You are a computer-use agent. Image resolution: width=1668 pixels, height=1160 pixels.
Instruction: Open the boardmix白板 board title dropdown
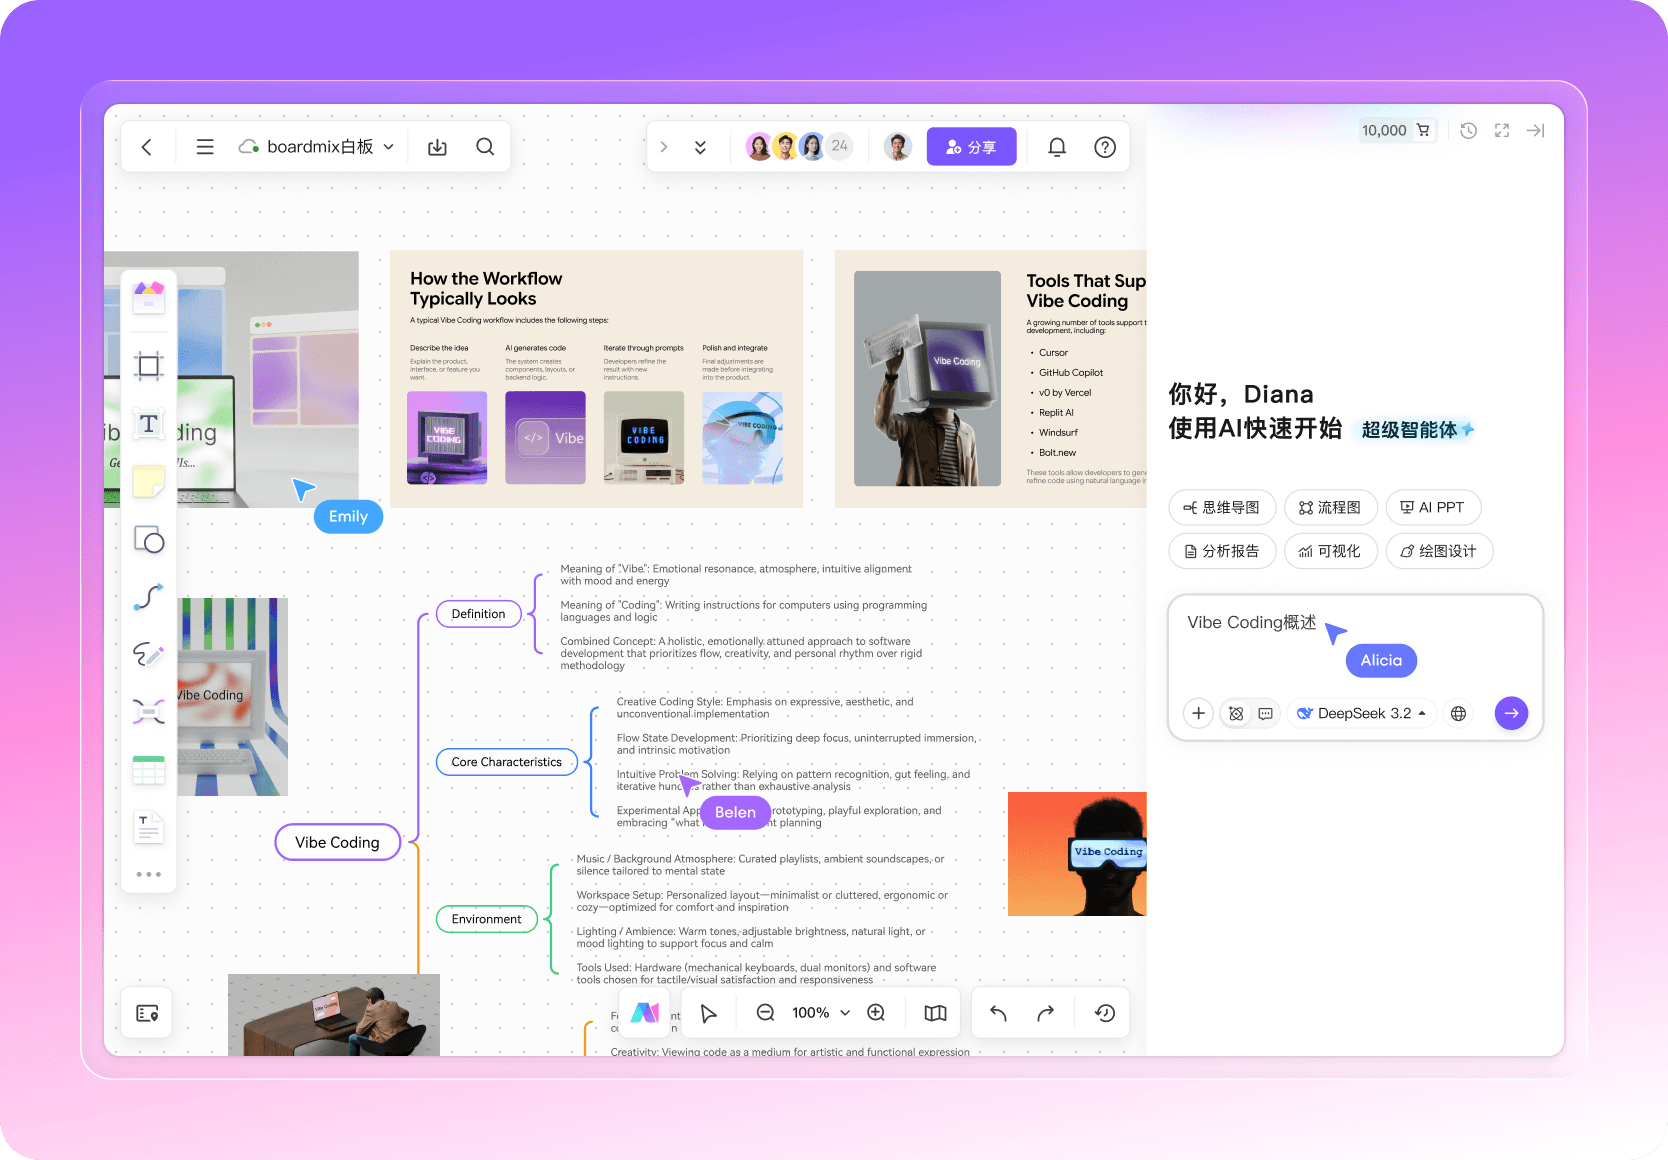tap(389, 146)
